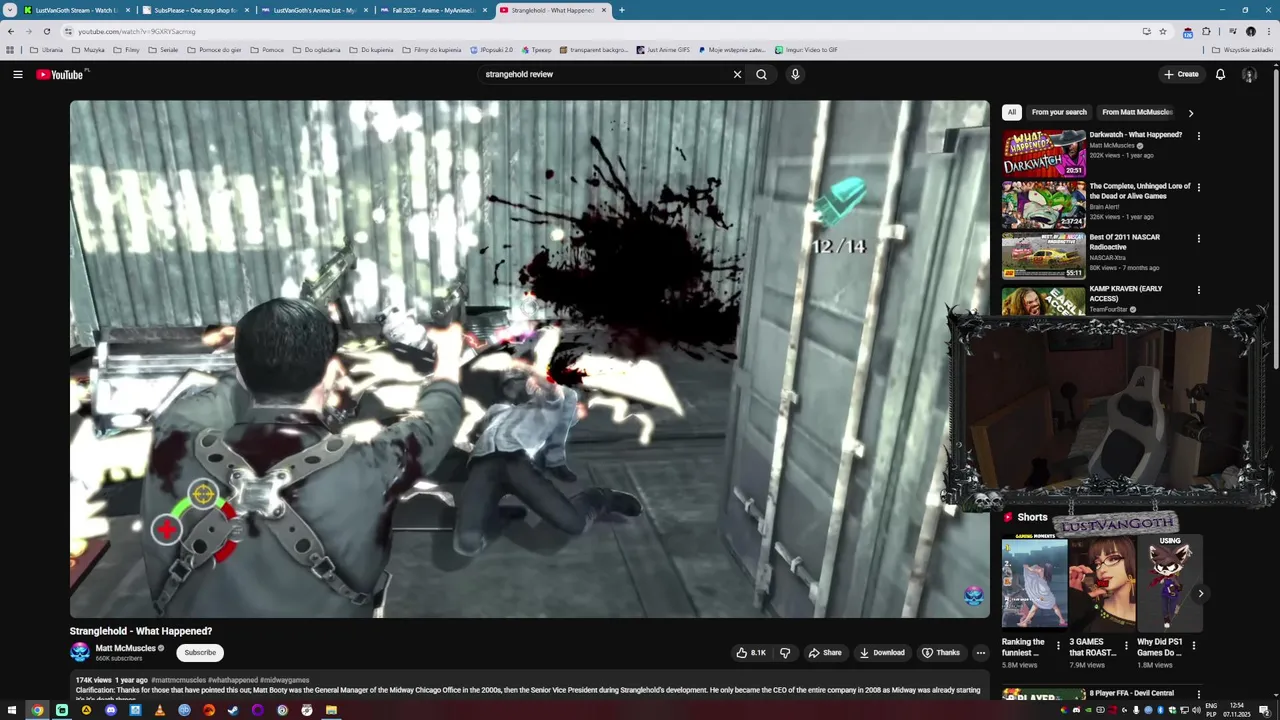Viewport: 1280px width, 720px height.
Task: Select the 'All' filter chip
Action: point(1012,112)
